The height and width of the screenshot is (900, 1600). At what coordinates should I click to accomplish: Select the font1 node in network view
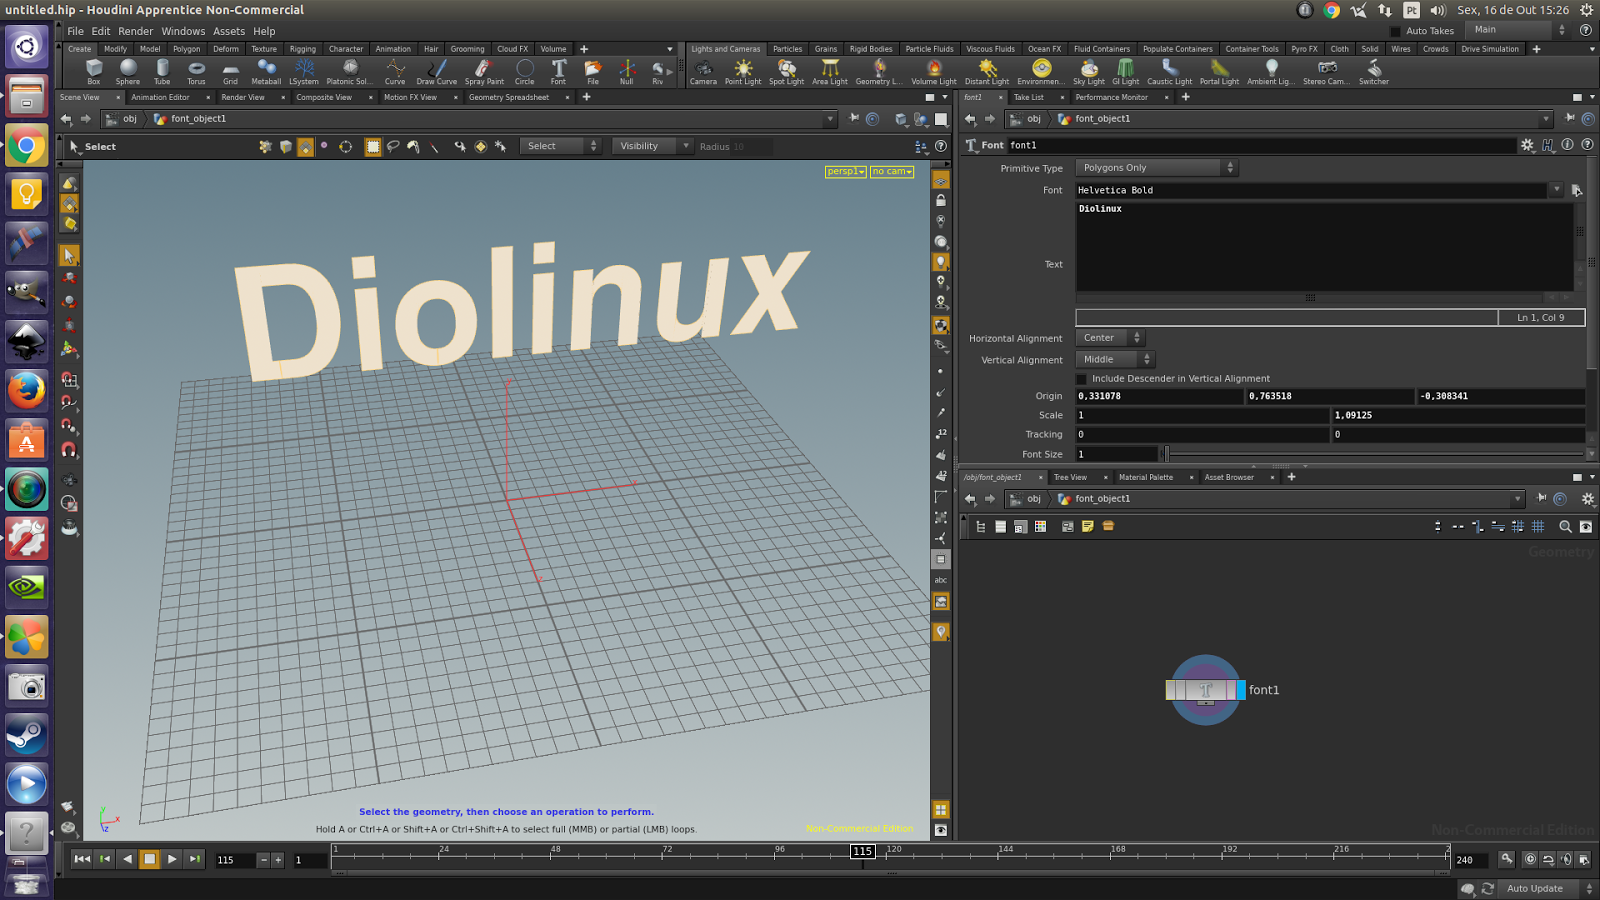tap(1205, 690)
